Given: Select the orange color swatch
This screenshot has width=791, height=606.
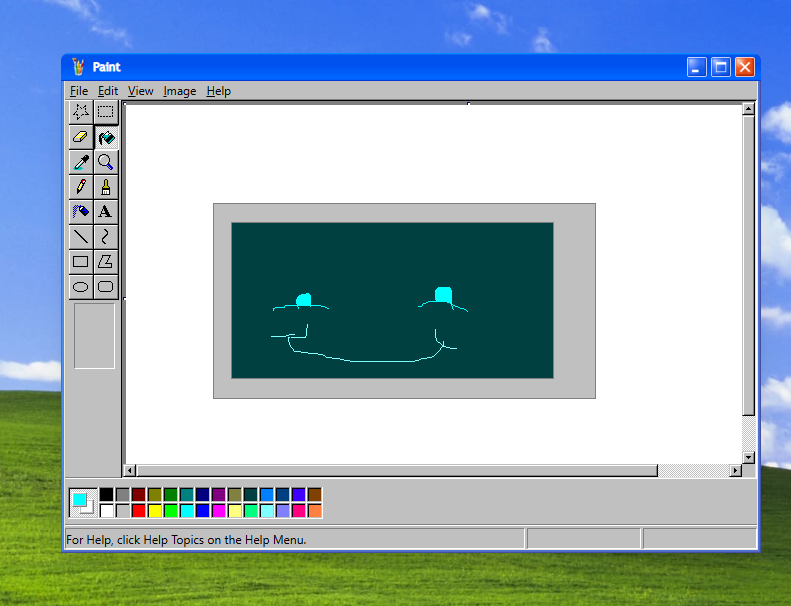Looking at the screenshot, I should coord(315,511).
